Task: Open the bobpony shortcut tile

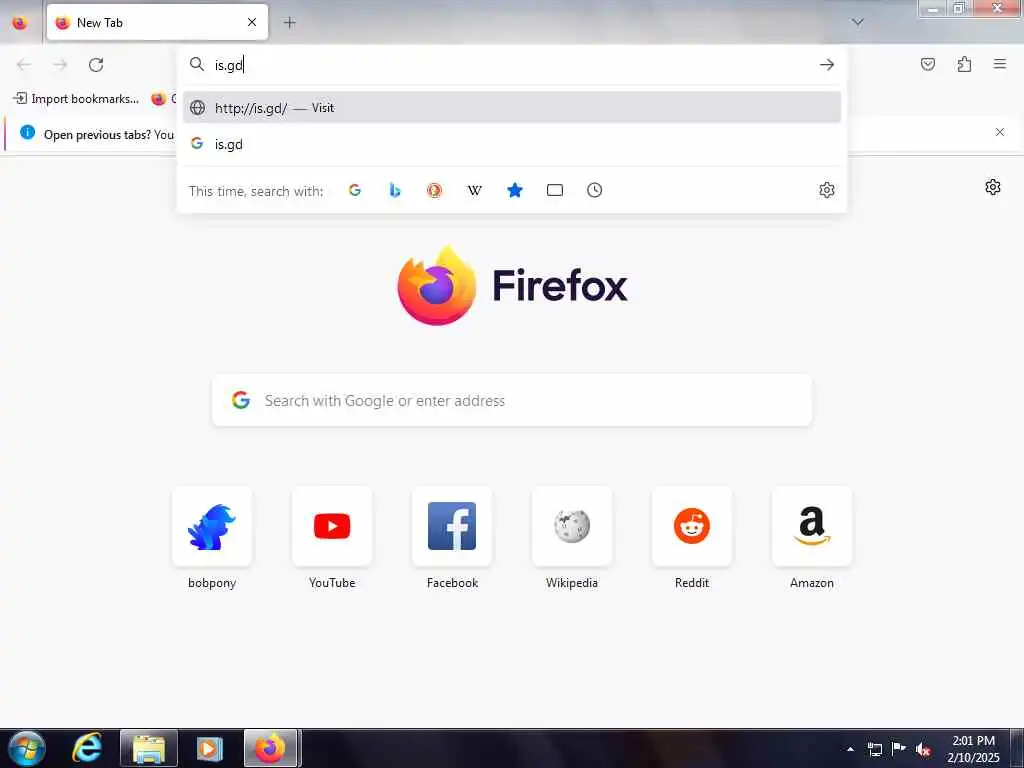Action: click(x=212, y=526)
